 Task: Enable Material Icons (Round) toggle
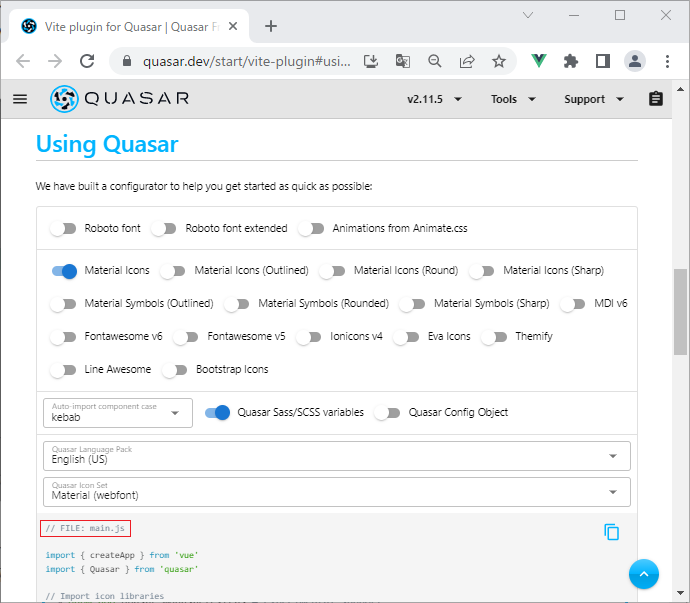click(x=332, y=271)
